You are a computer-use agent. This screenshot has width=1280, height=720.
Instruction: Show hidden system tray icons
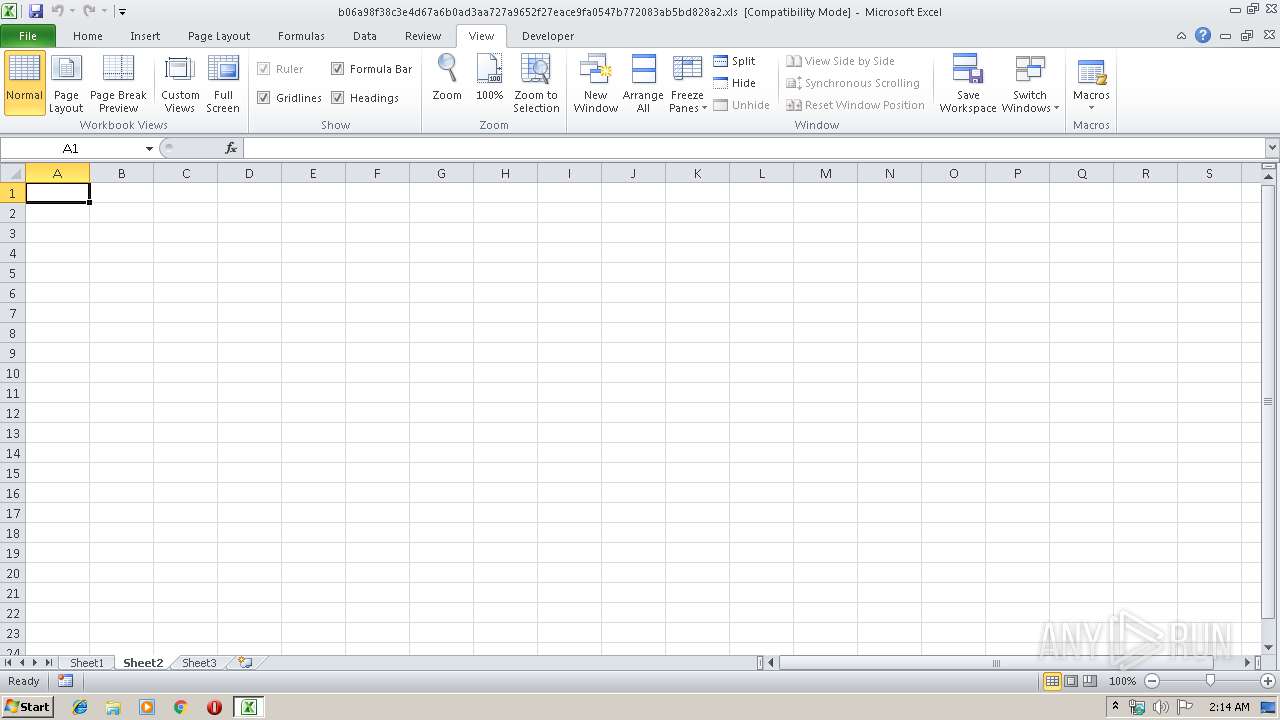click(1116, 707)
